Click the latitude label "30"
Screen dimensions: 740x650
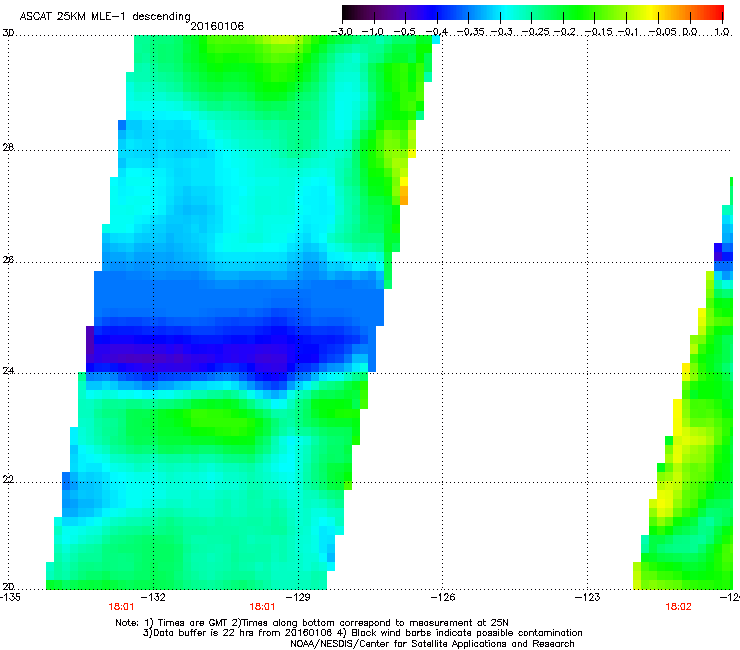click(8, 33)
